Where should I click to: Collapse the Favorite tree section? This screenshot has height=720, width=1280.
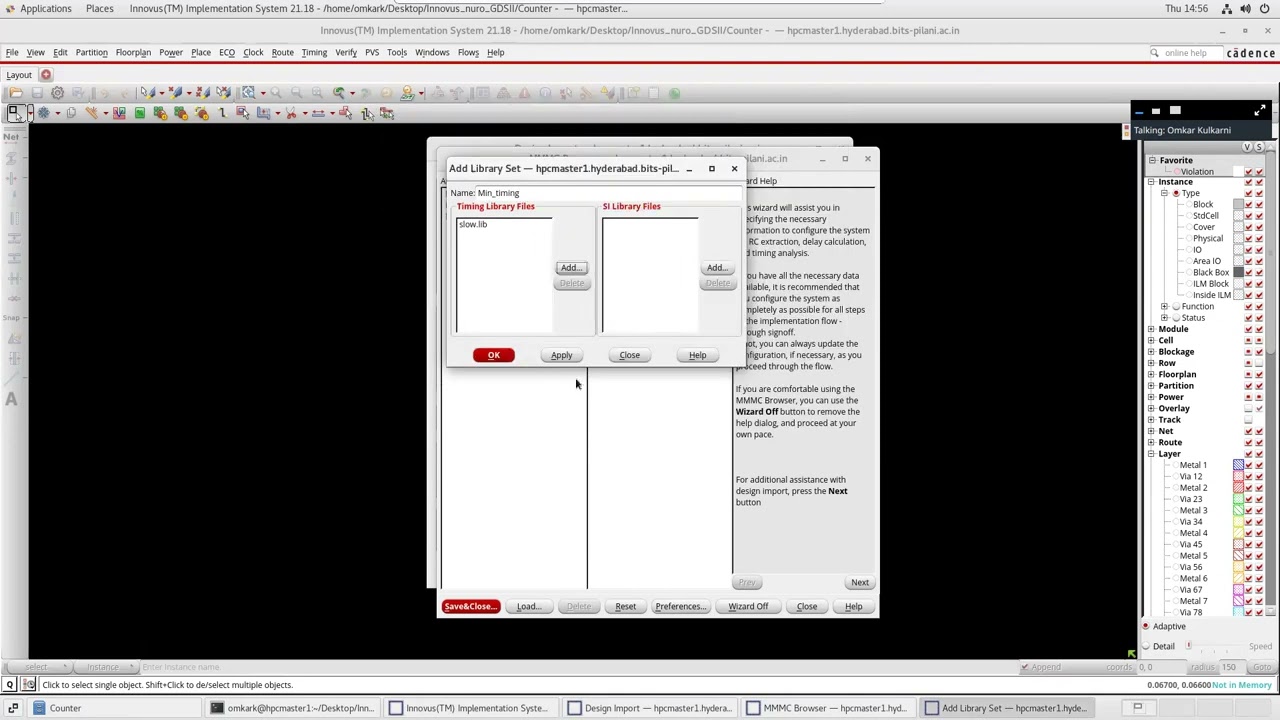(1152, 160)
